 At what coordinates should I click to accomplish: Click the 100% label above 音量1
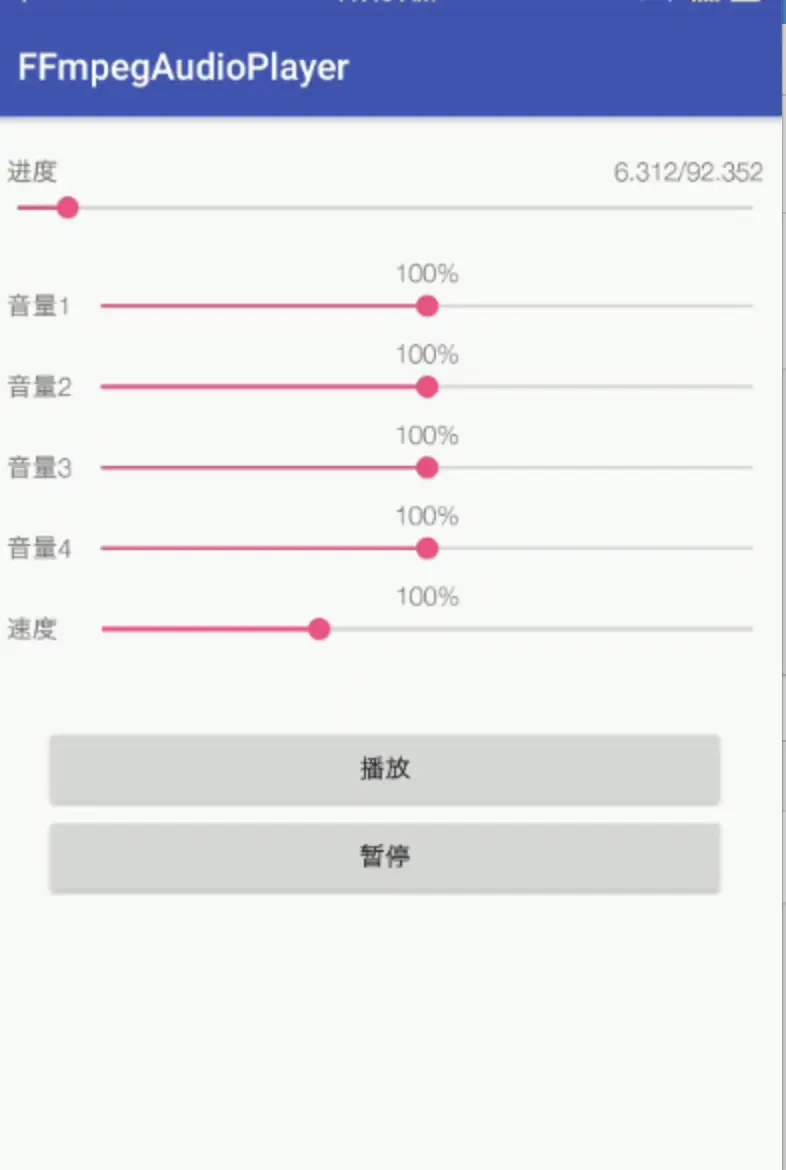(x=426, y=272)
